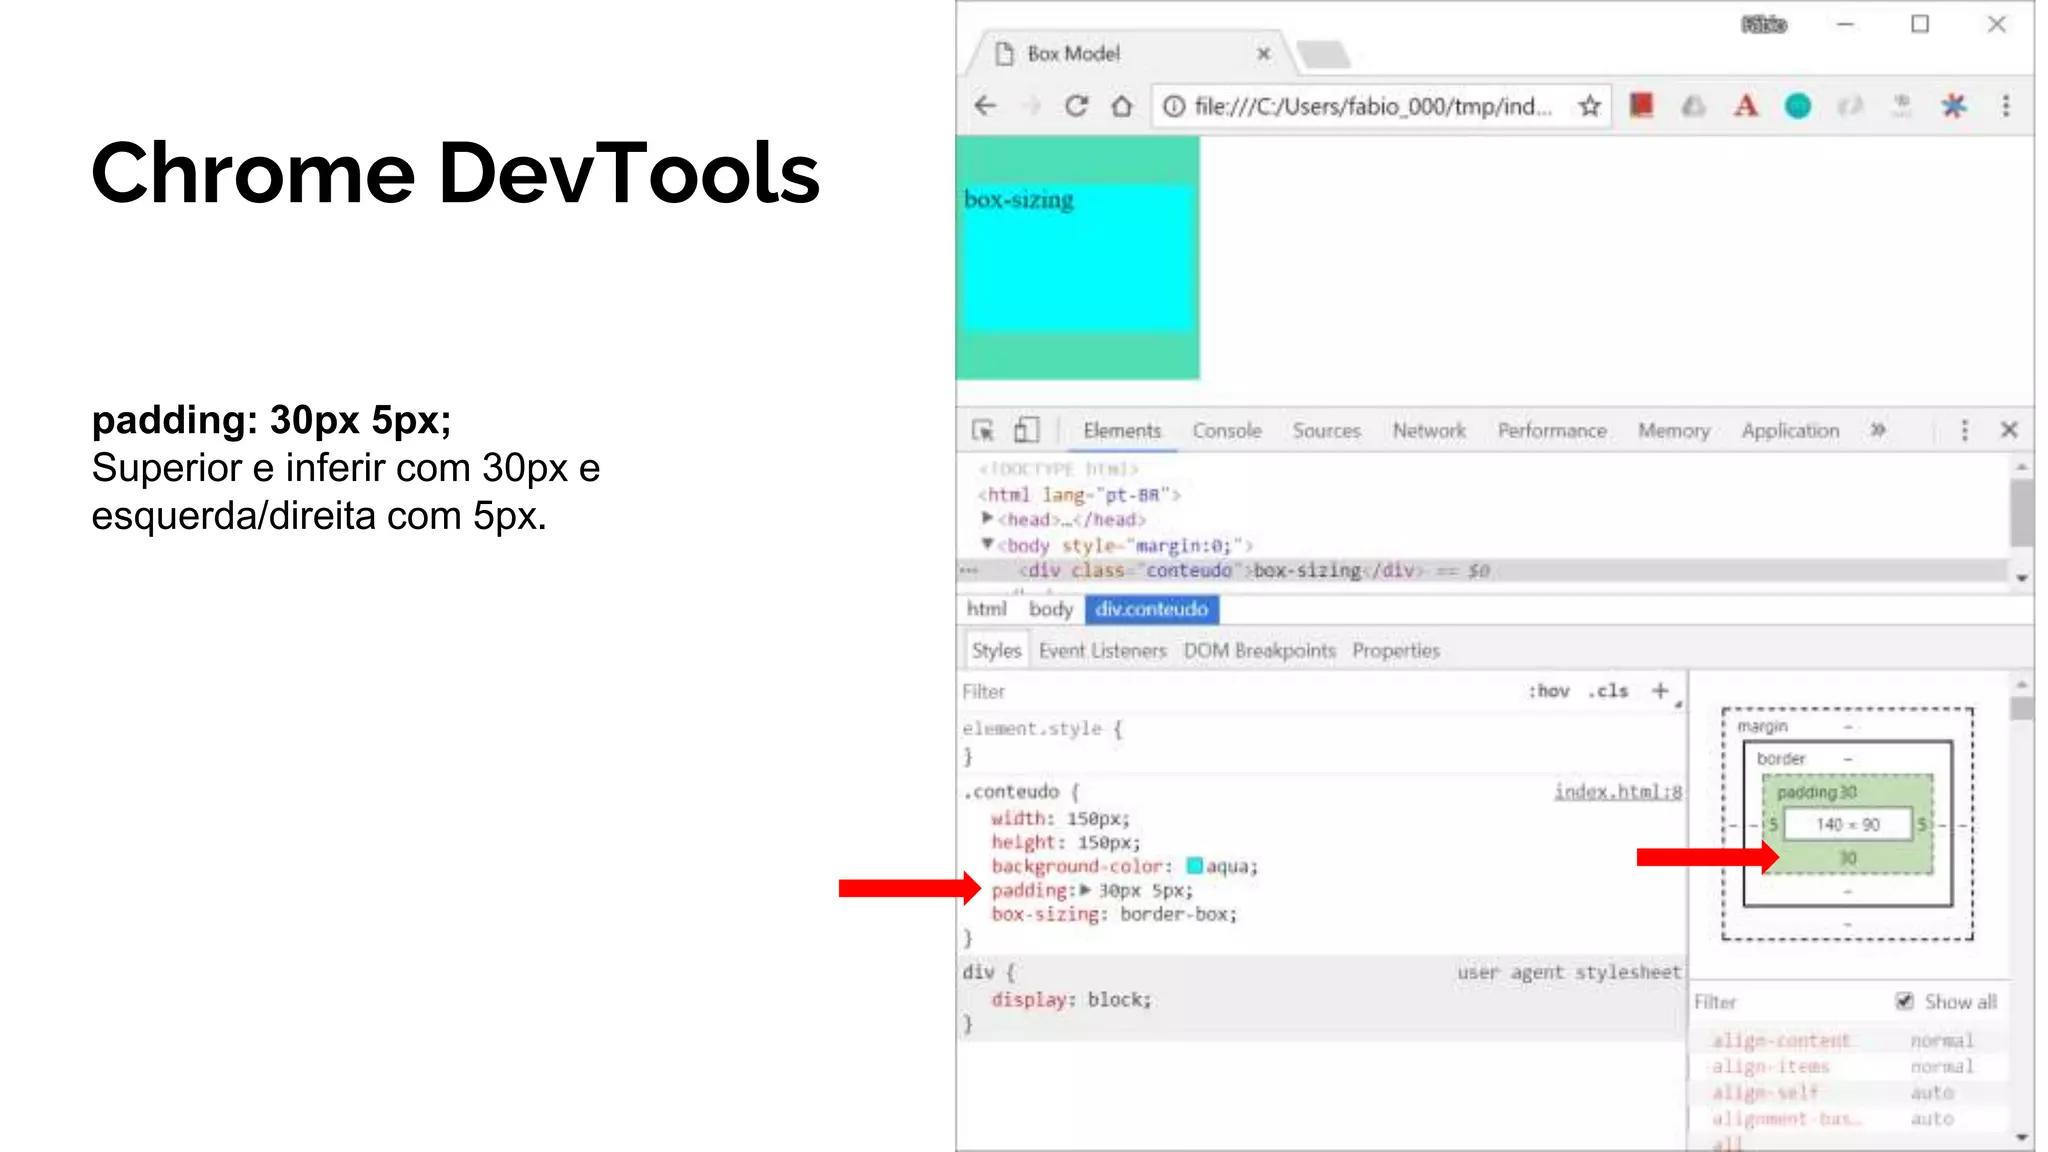The height and width of the screenshot is (1152, 2048).
Task: Click the red letter A extension icon
Action: (x=1746, y=106)
